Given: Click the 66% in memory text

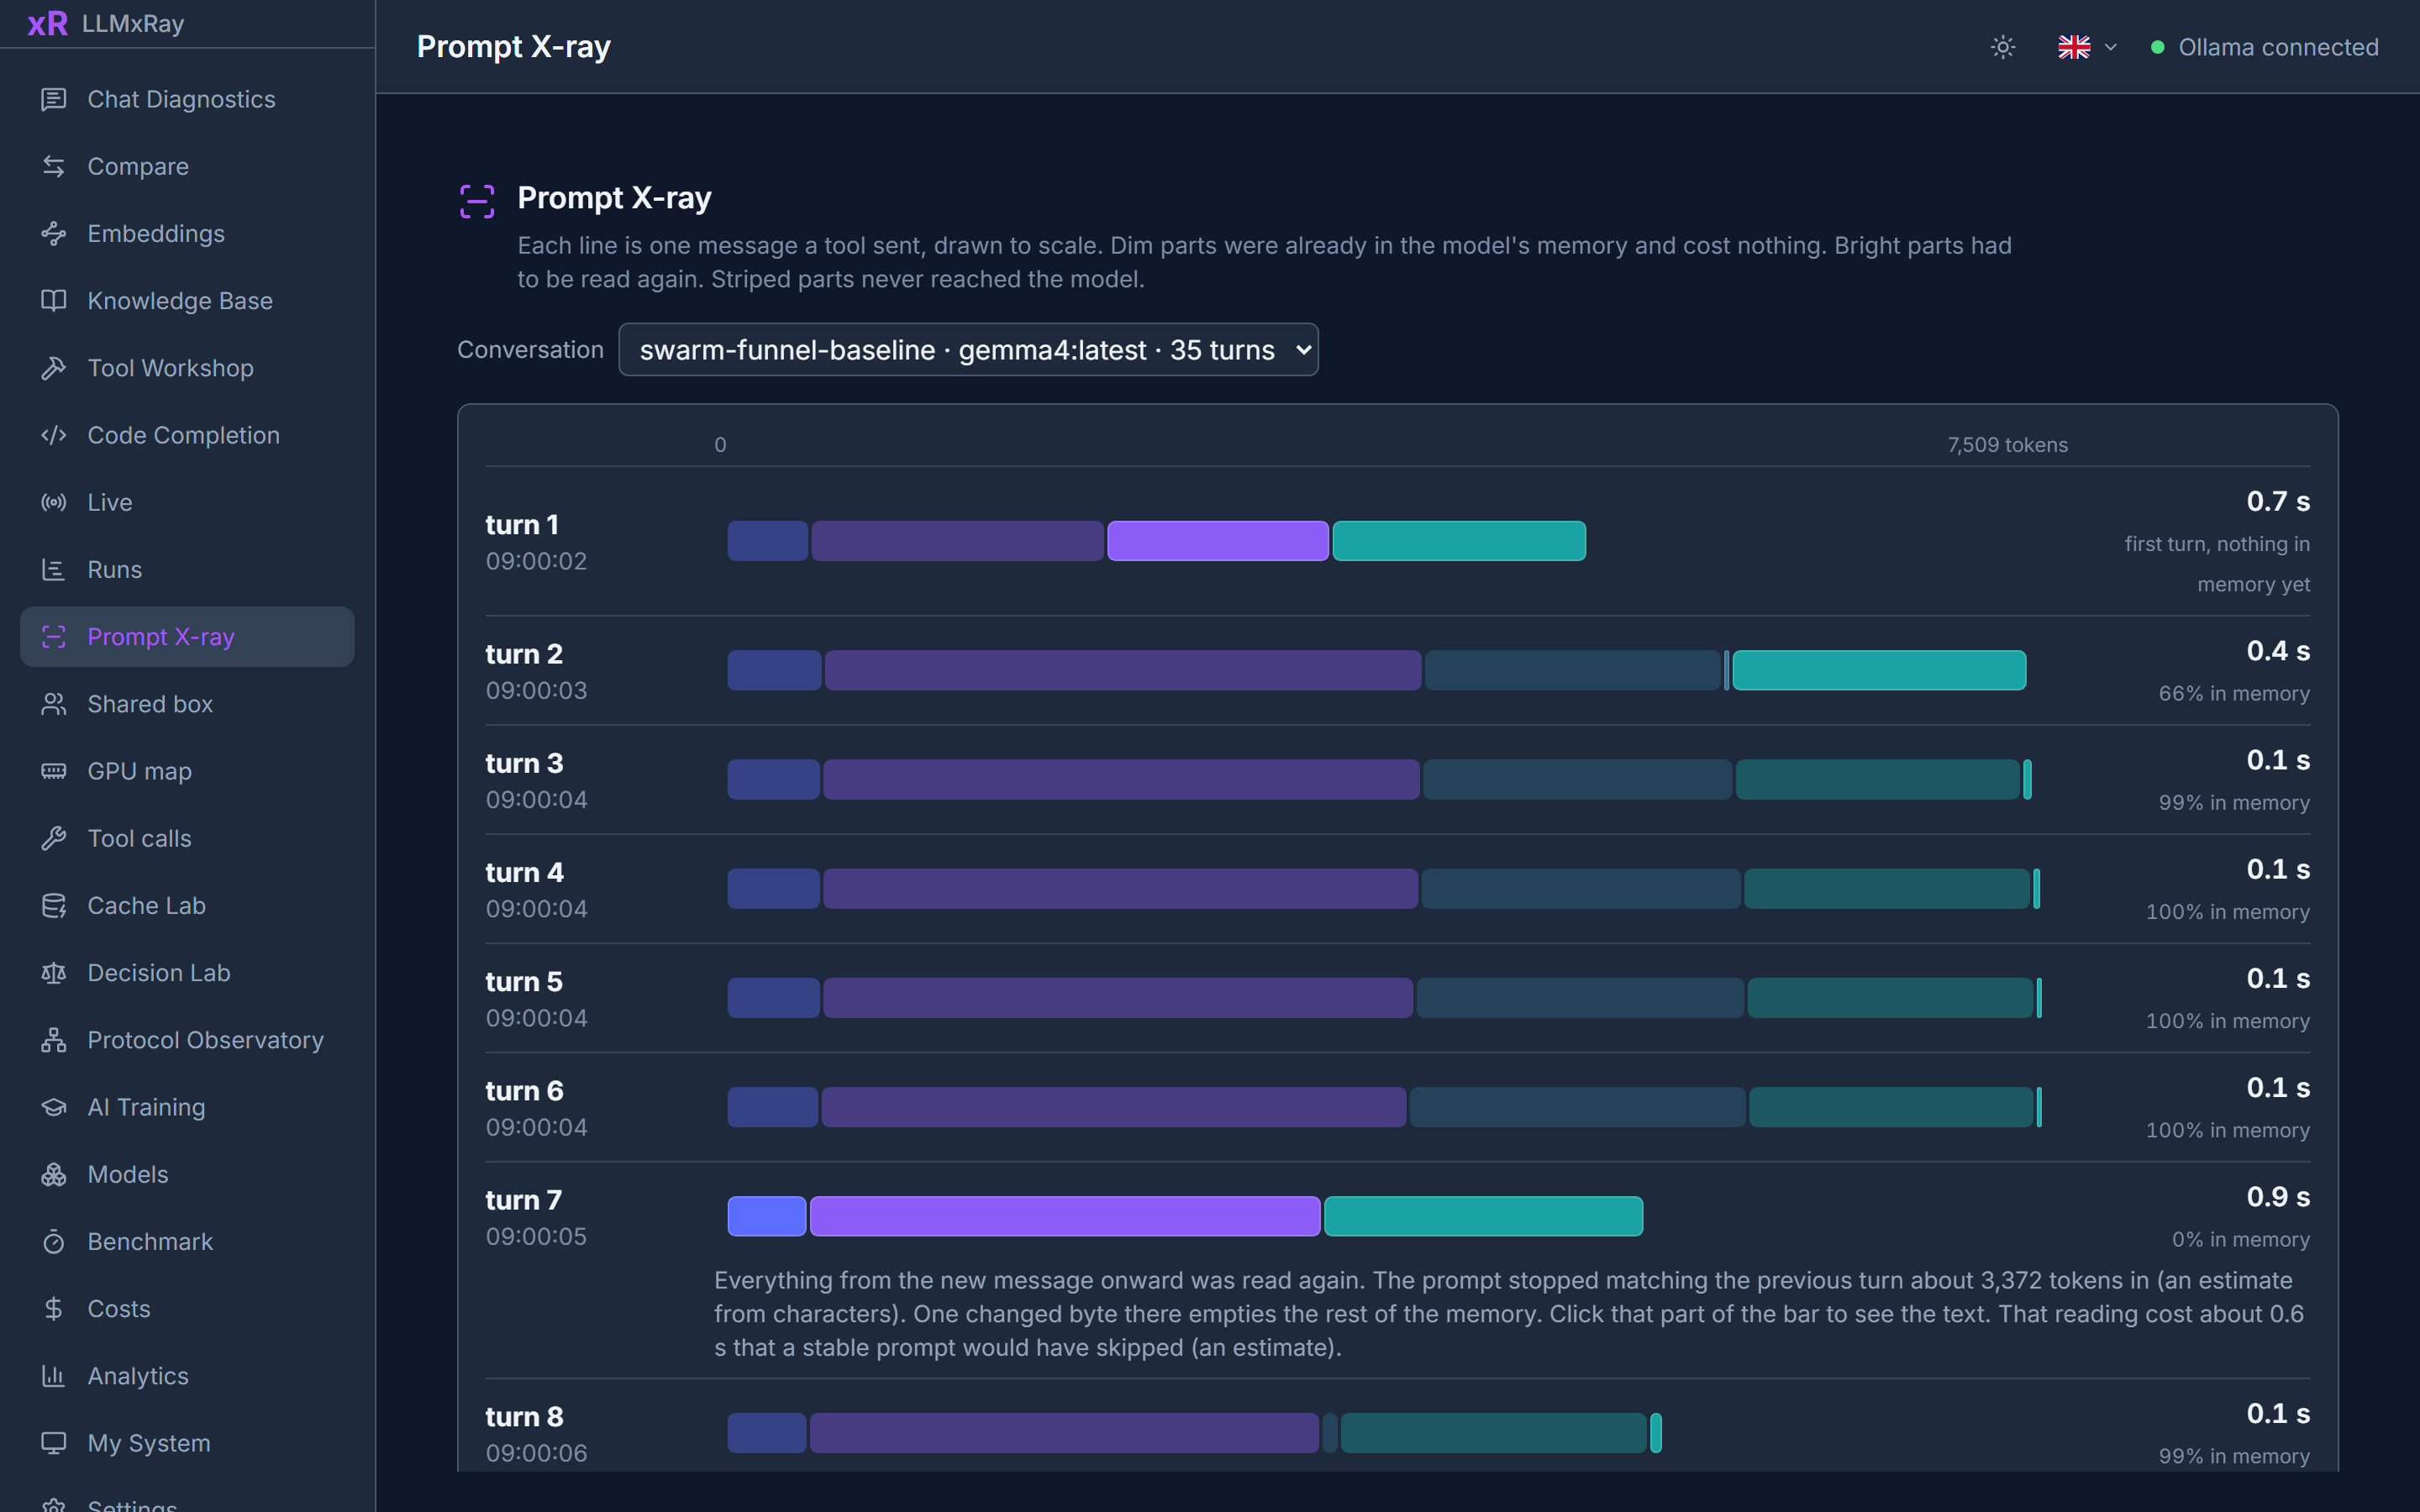Looking at the screenshot, I should click(x=2233, y=693).
